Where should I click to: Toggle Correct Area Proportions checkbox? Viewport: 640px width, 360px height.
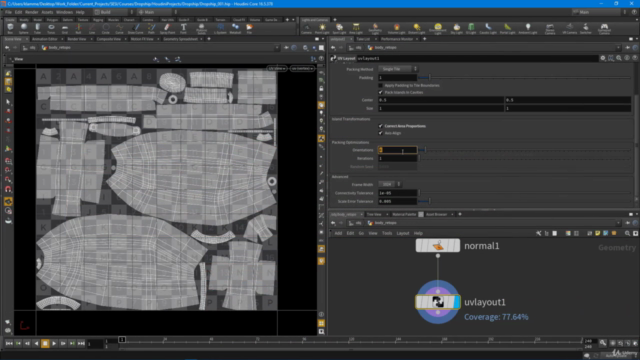(380, 126)
